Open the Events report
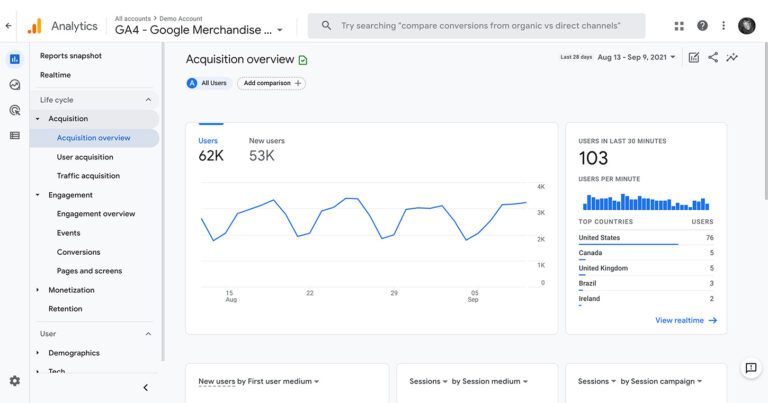 click(x=69, y=233)
